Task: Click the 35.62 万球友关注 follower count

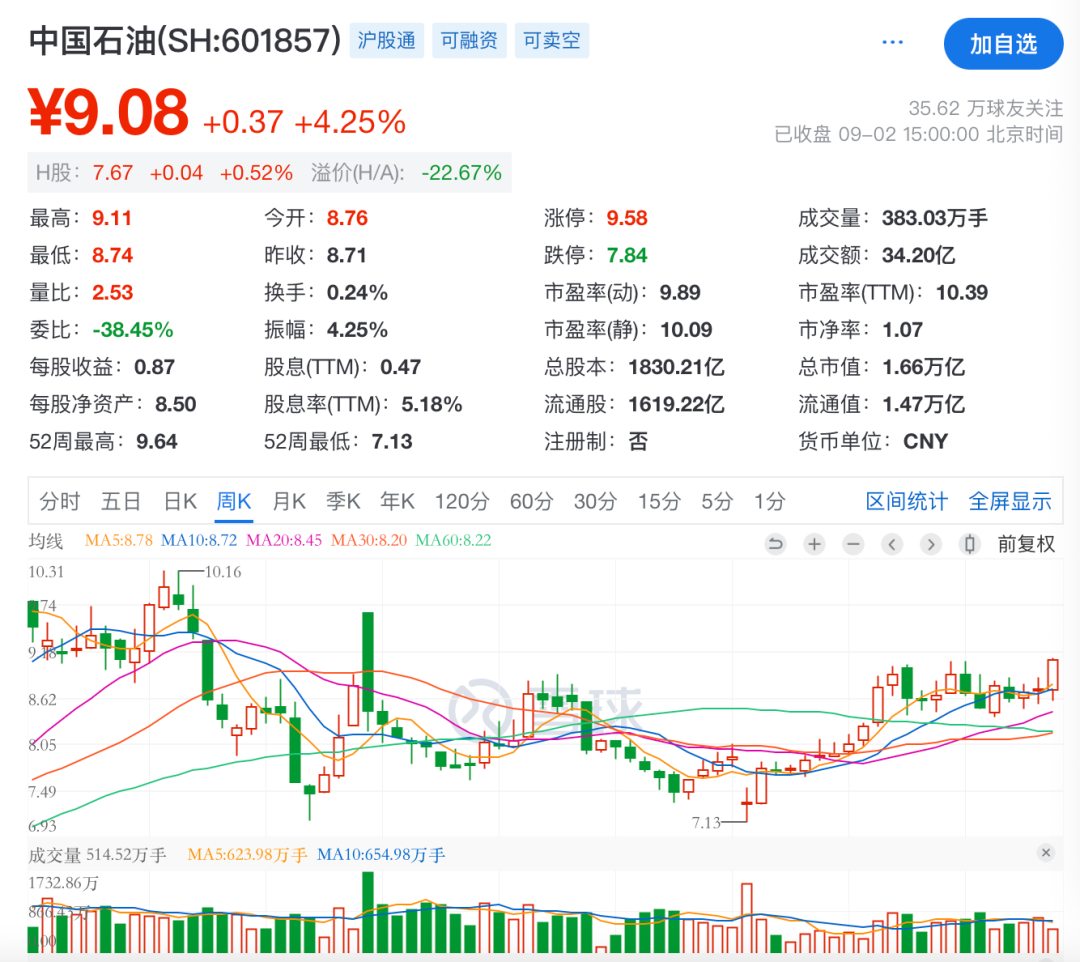Action: coord(986,108)
